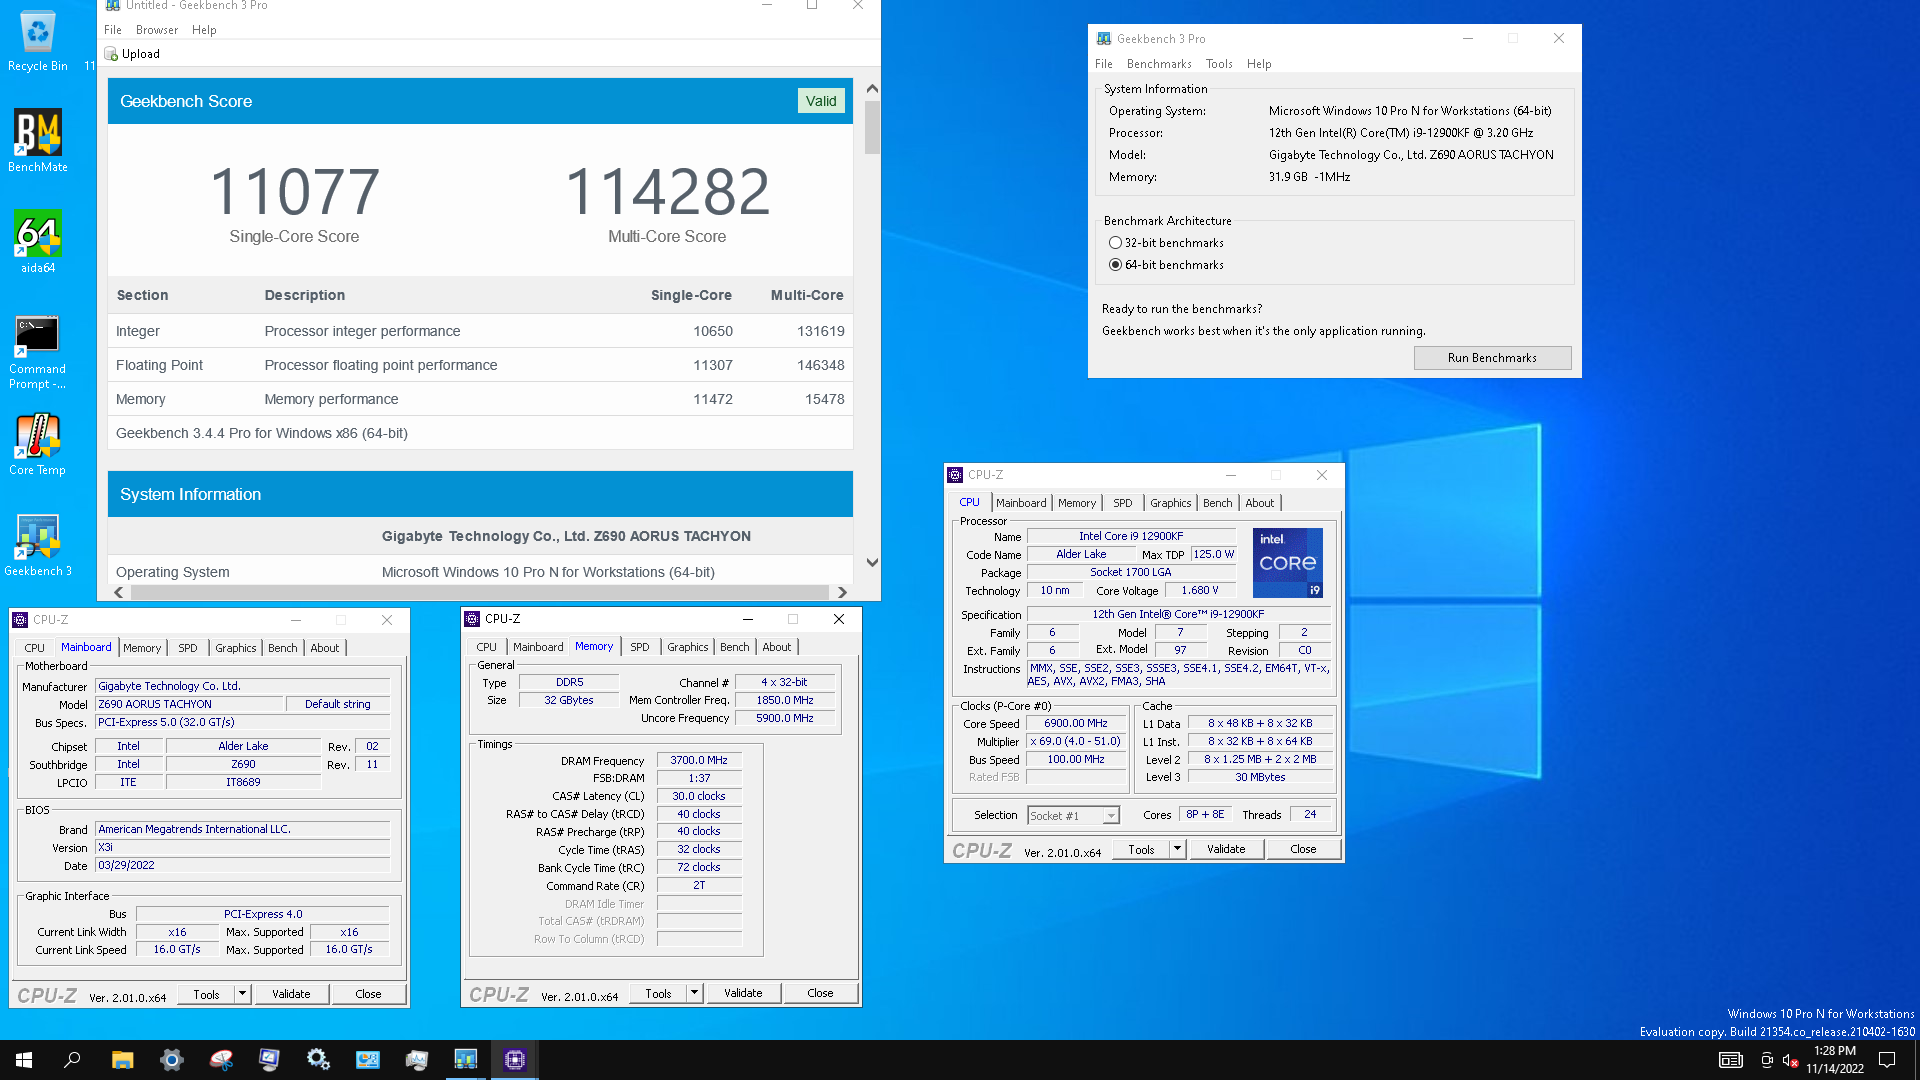The image size is (1920, 1080).
Task: Click the scroll down arrow in Geekbench results
Action: click(872, 563)
